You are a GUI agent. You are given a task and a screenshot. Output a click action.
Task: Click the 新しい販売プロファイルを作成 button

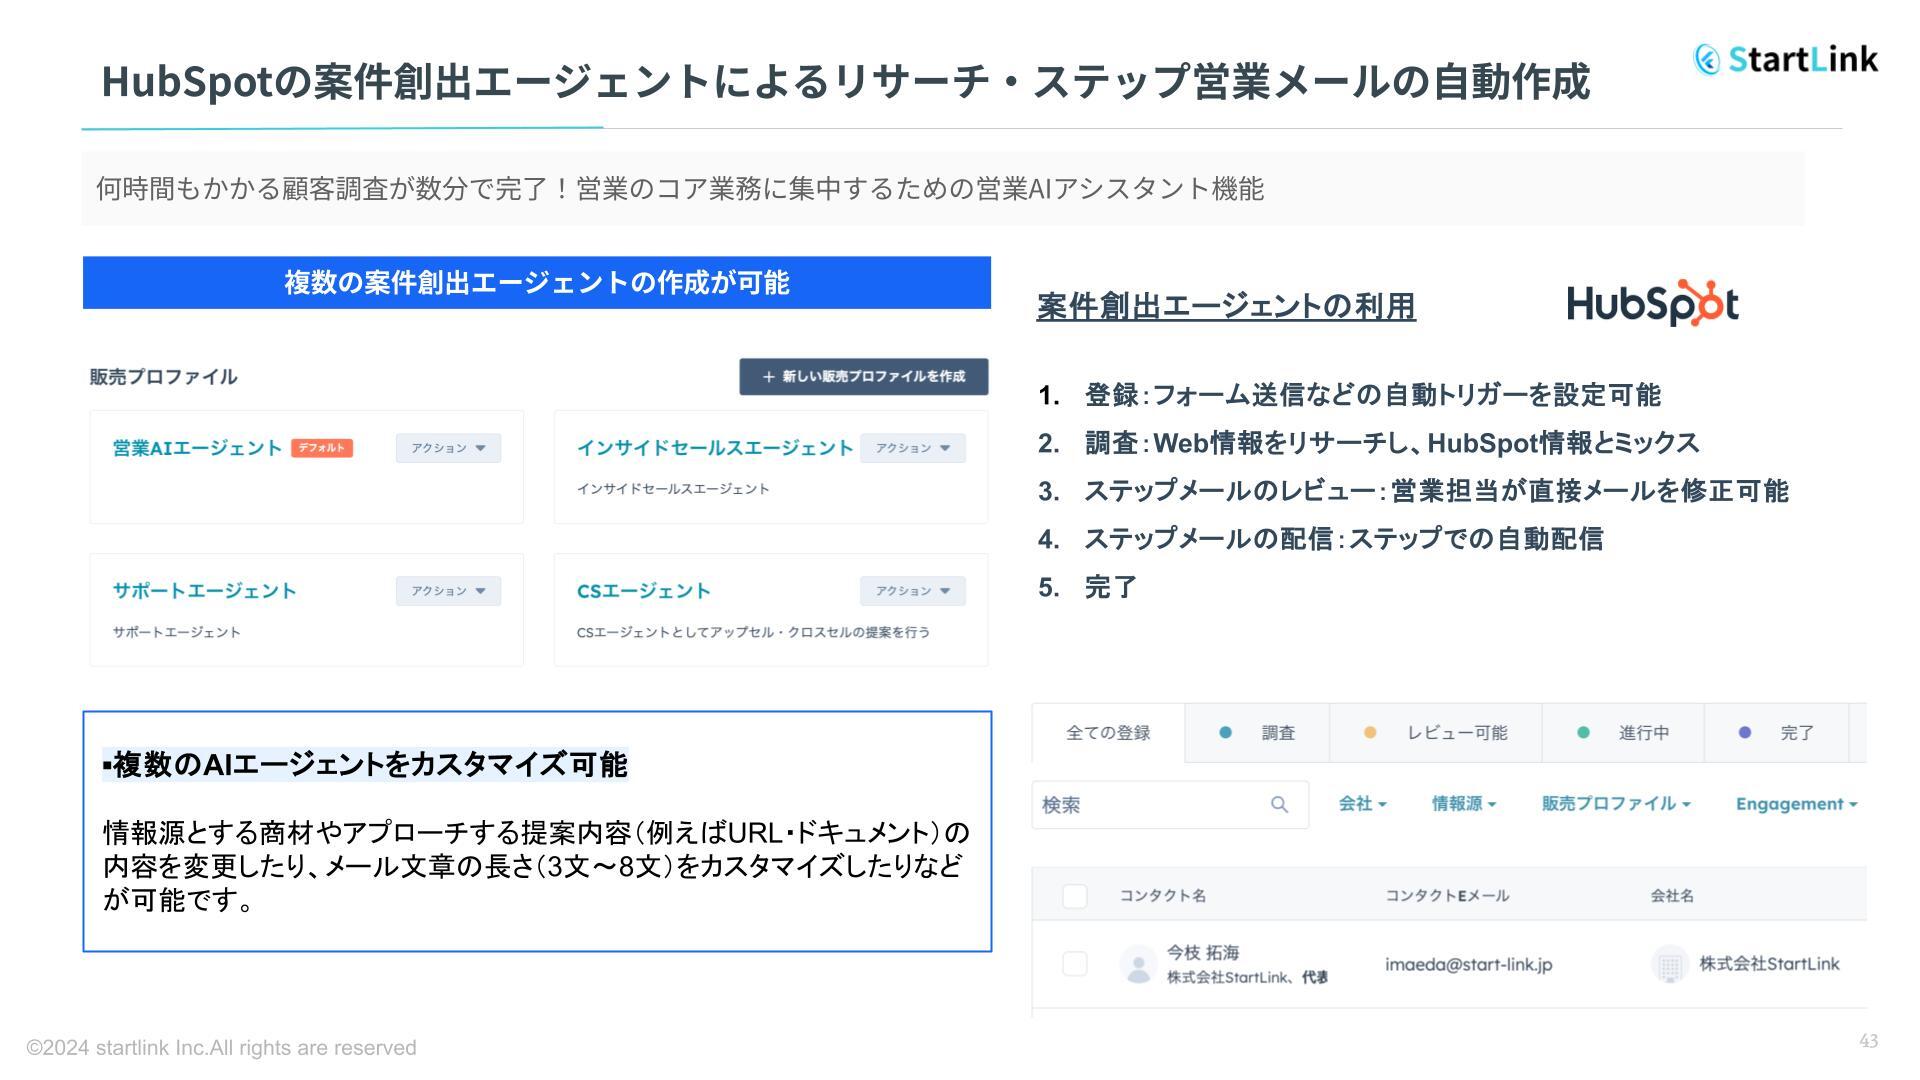click(863, 377)
